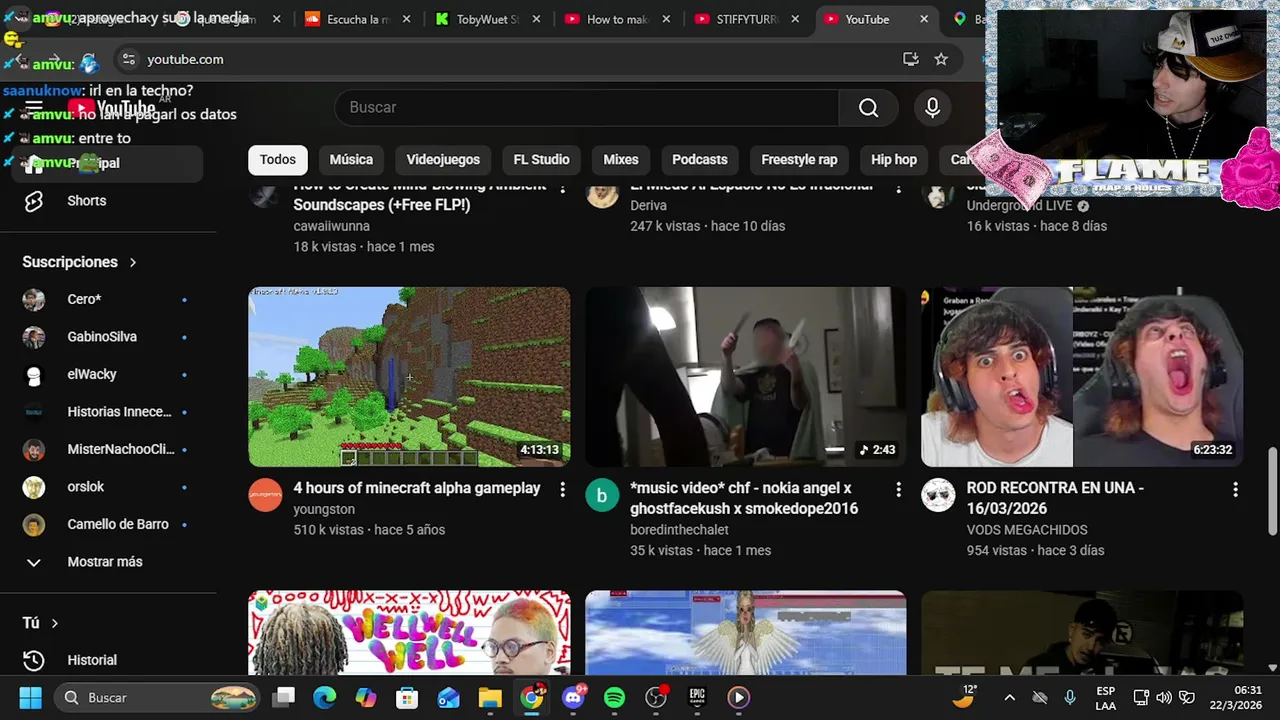Image resolution: width=1280 pixels, height=720 pixels.
Task: Open Epic Games launcher from taskbar
Action: tap(697, 697)
